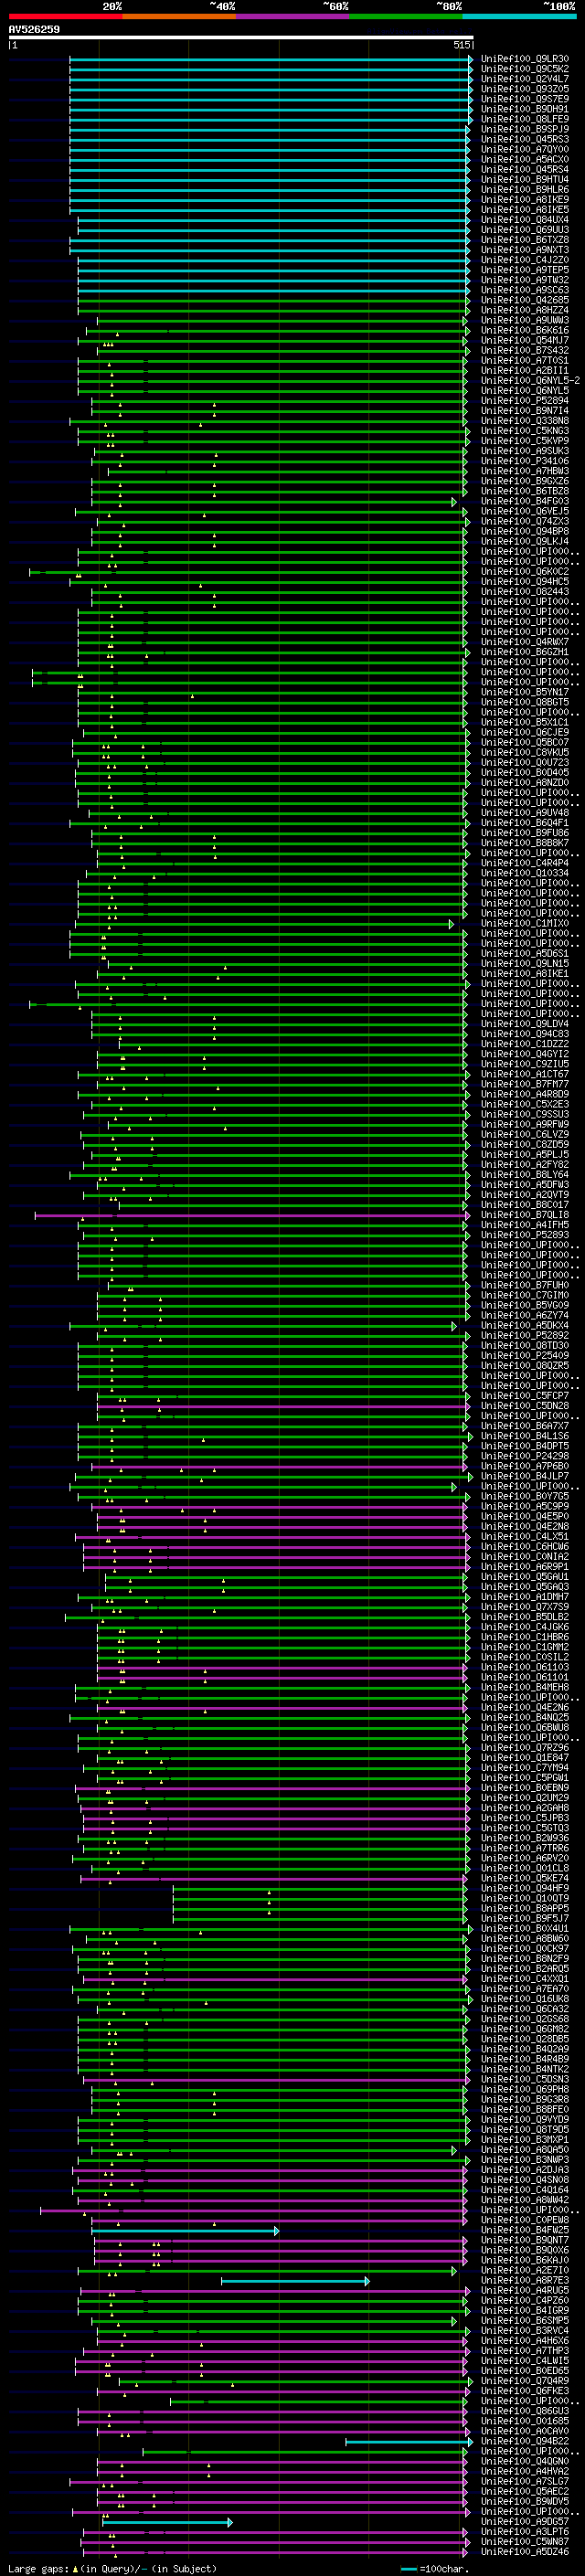Image resolution: width=585 pixels, height=2576 pixels.
Task: Click the purple alignment bar for B7QLI8
Action: pos(251,1216)
